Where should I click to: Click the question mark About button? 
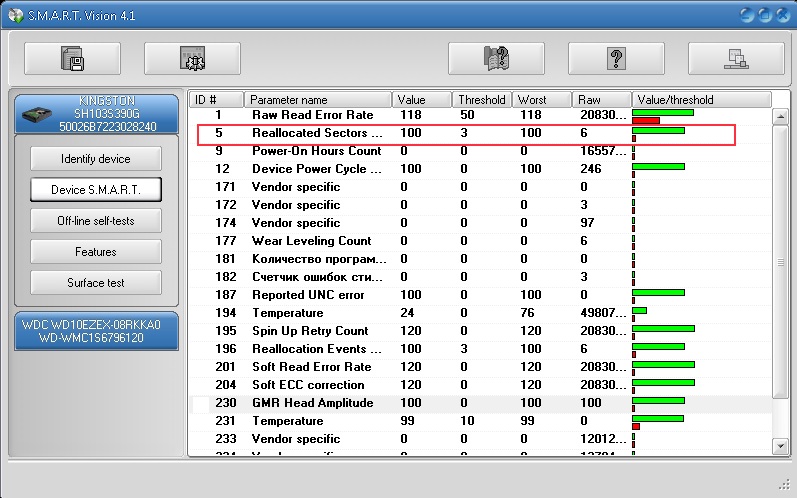tap(617, 59)
